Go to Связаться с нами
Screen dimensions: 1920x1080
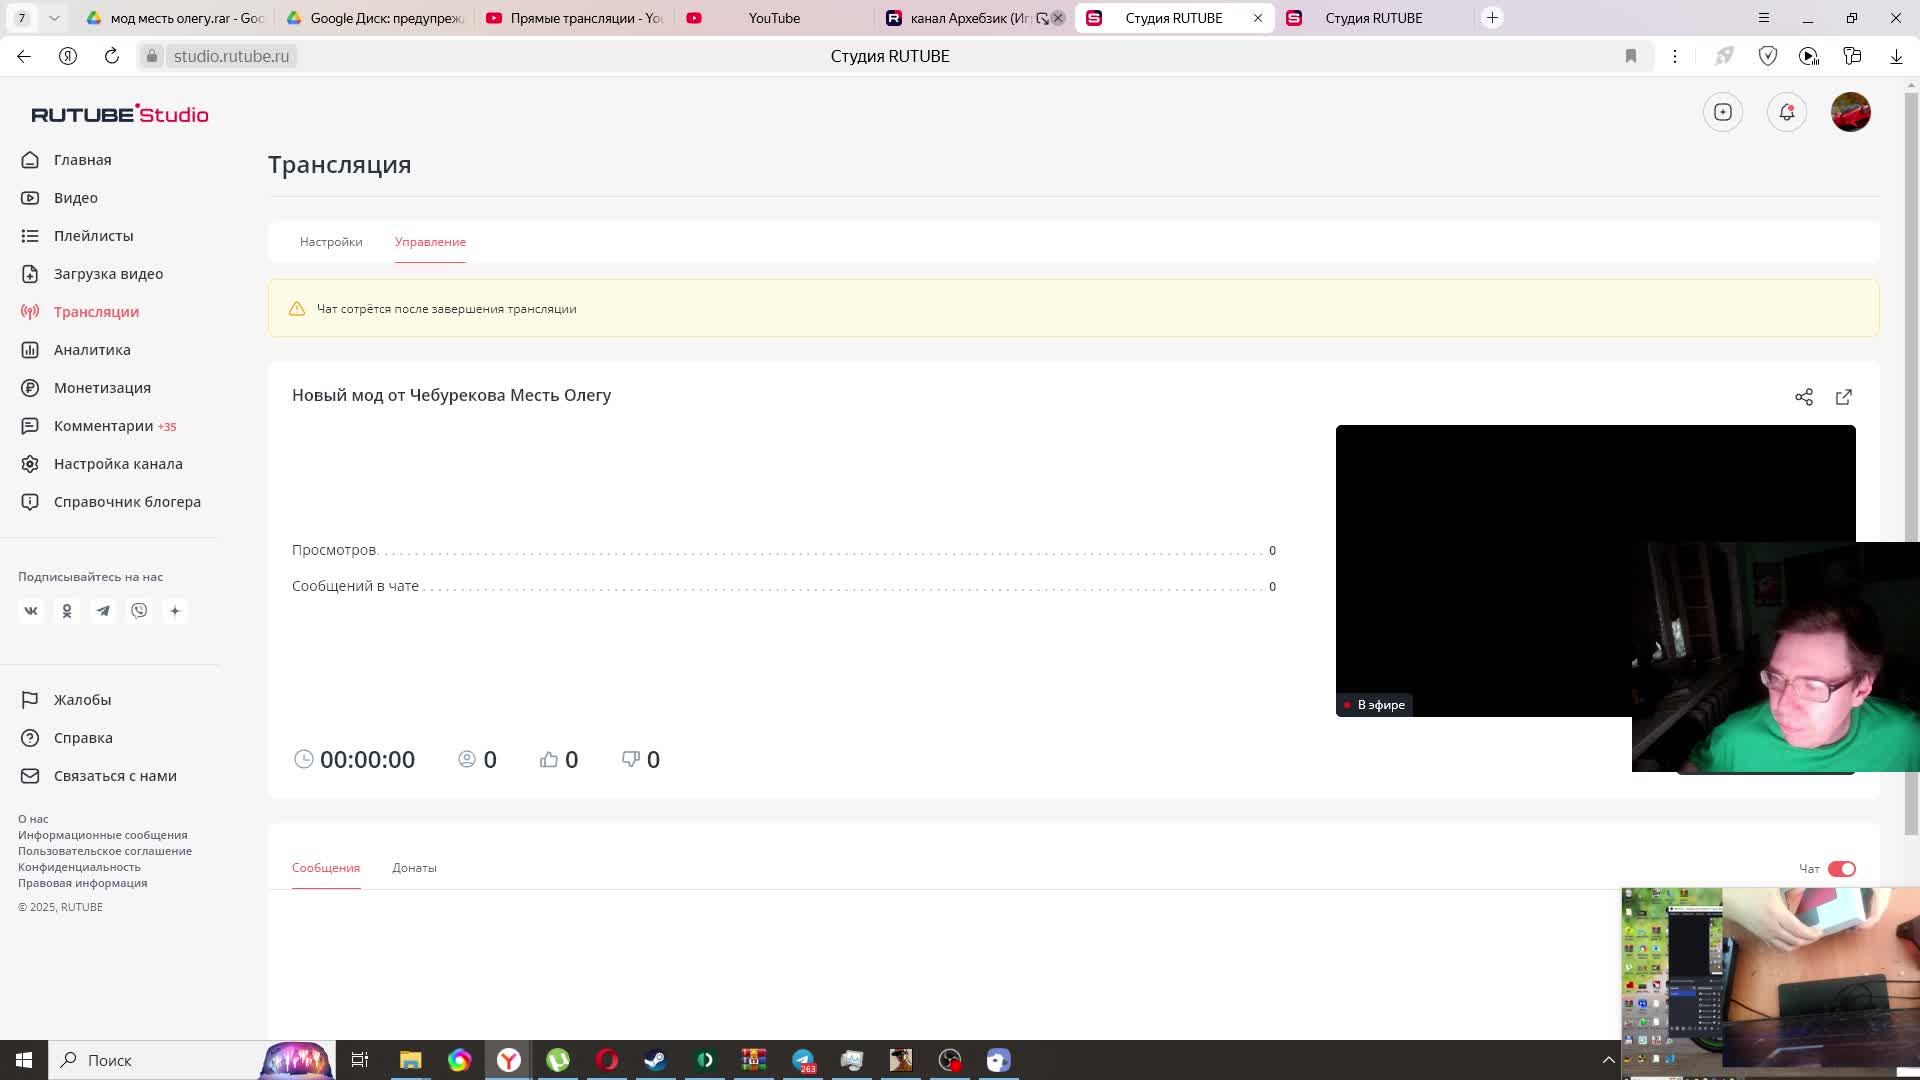(x=115, y=776)
